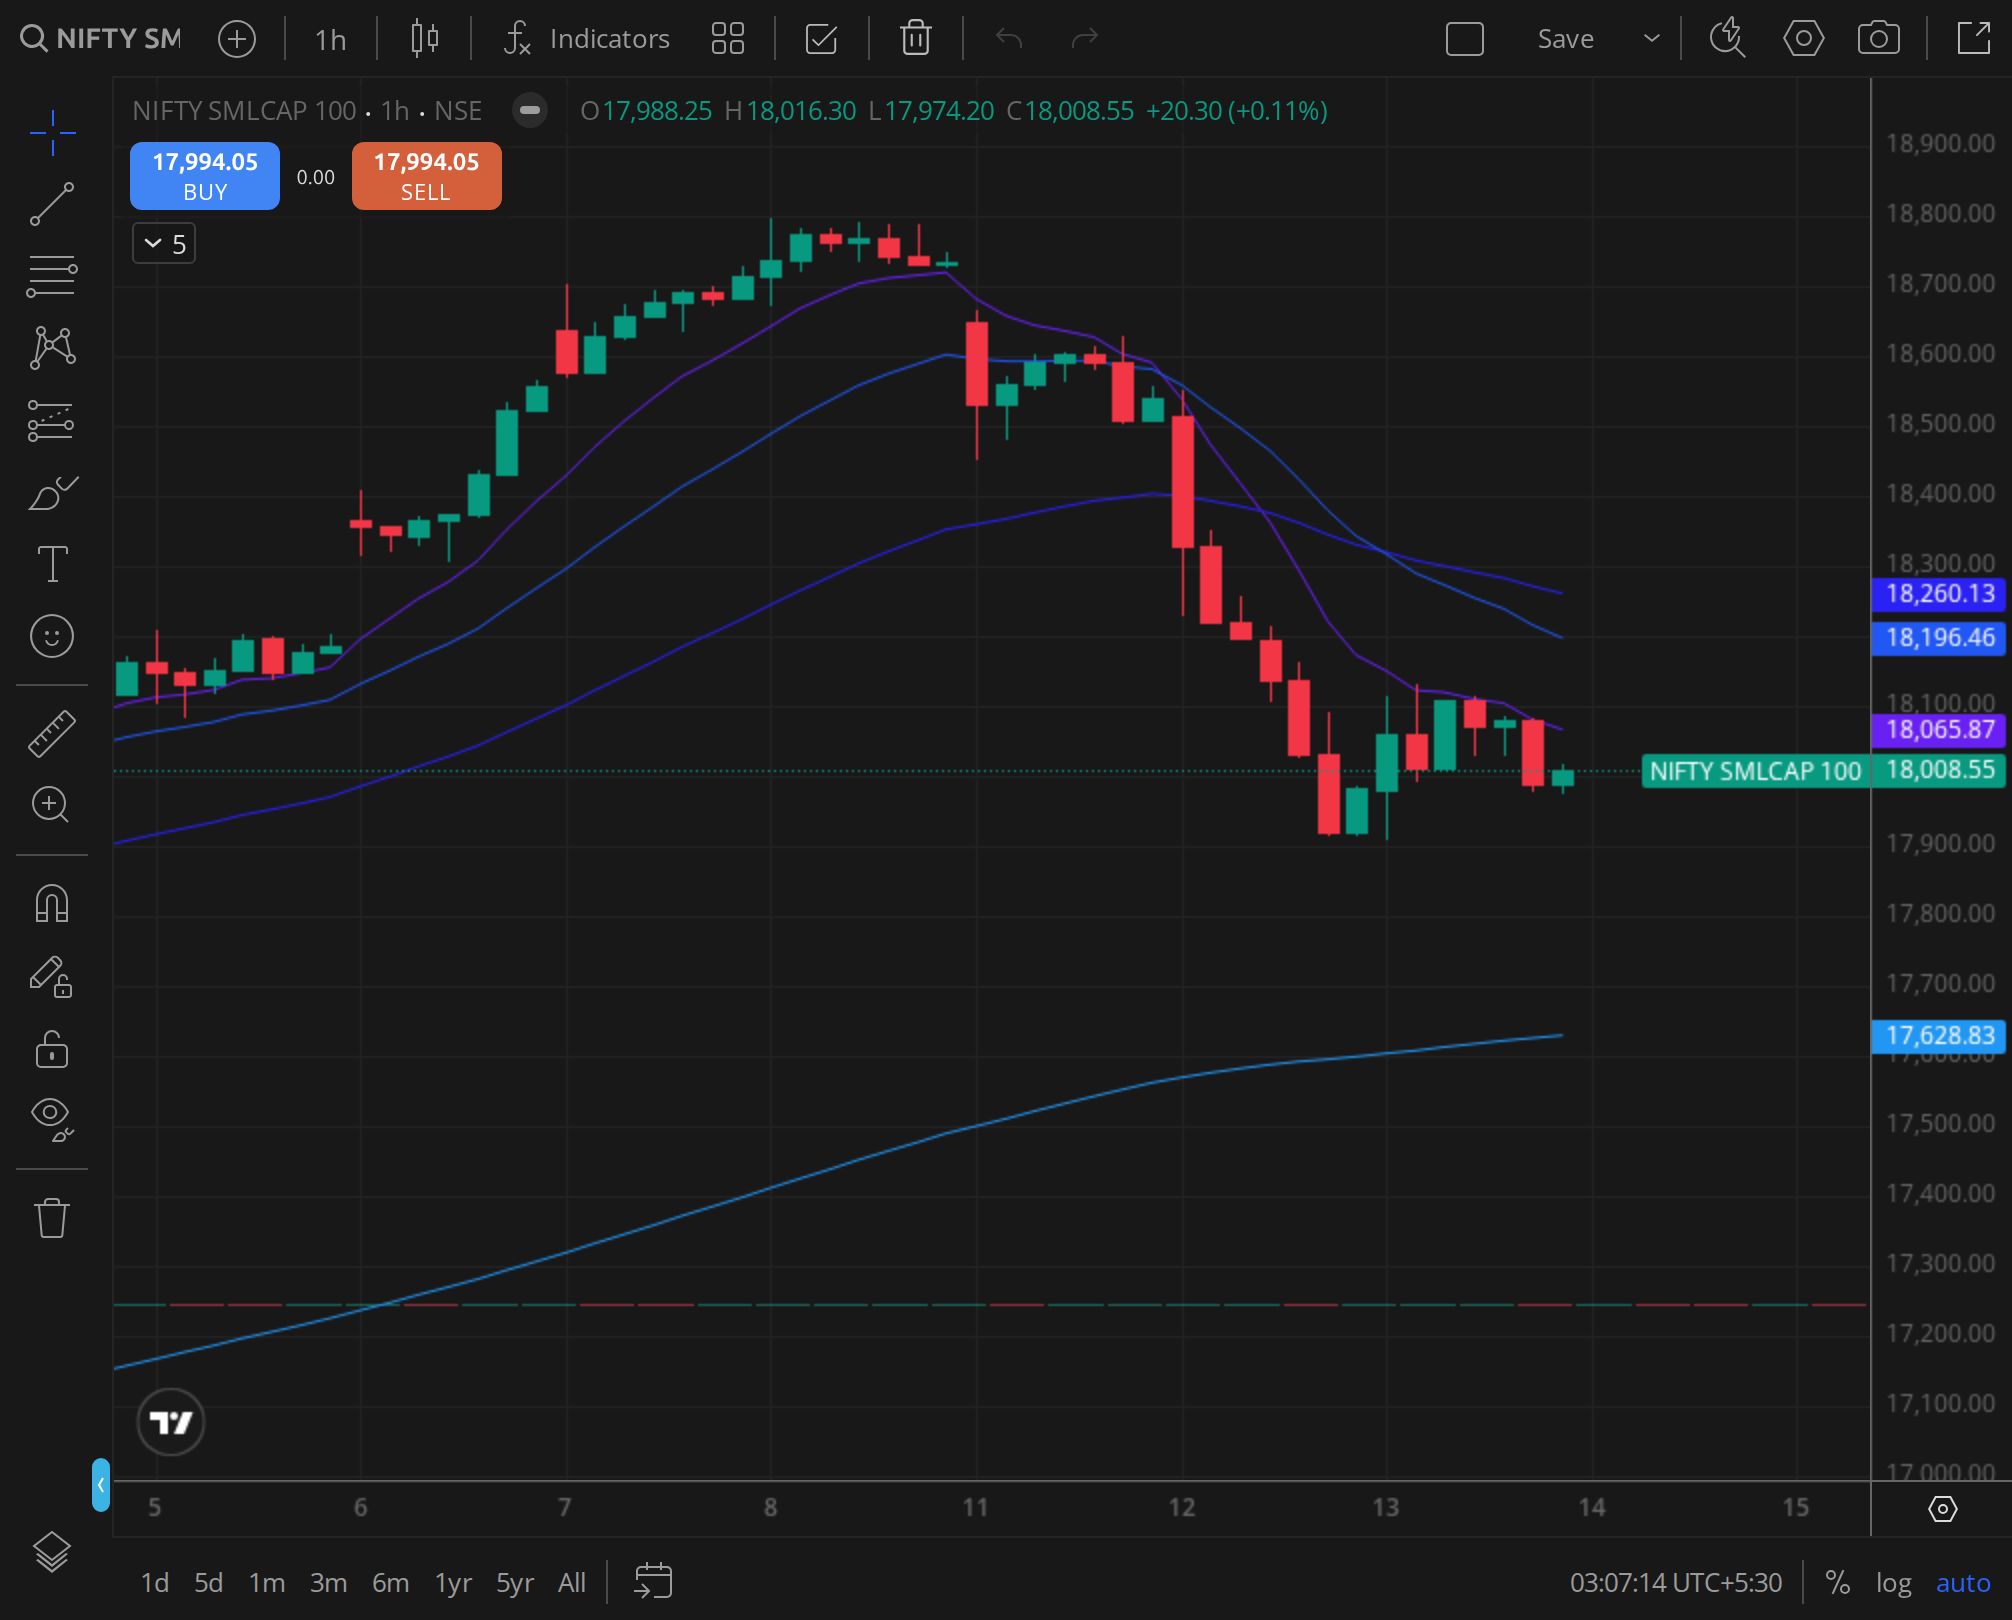Open the 1h interval selector
The width and height of the screenshot is (2012, 1620).
pyautogui.click(x=330, y=39)
